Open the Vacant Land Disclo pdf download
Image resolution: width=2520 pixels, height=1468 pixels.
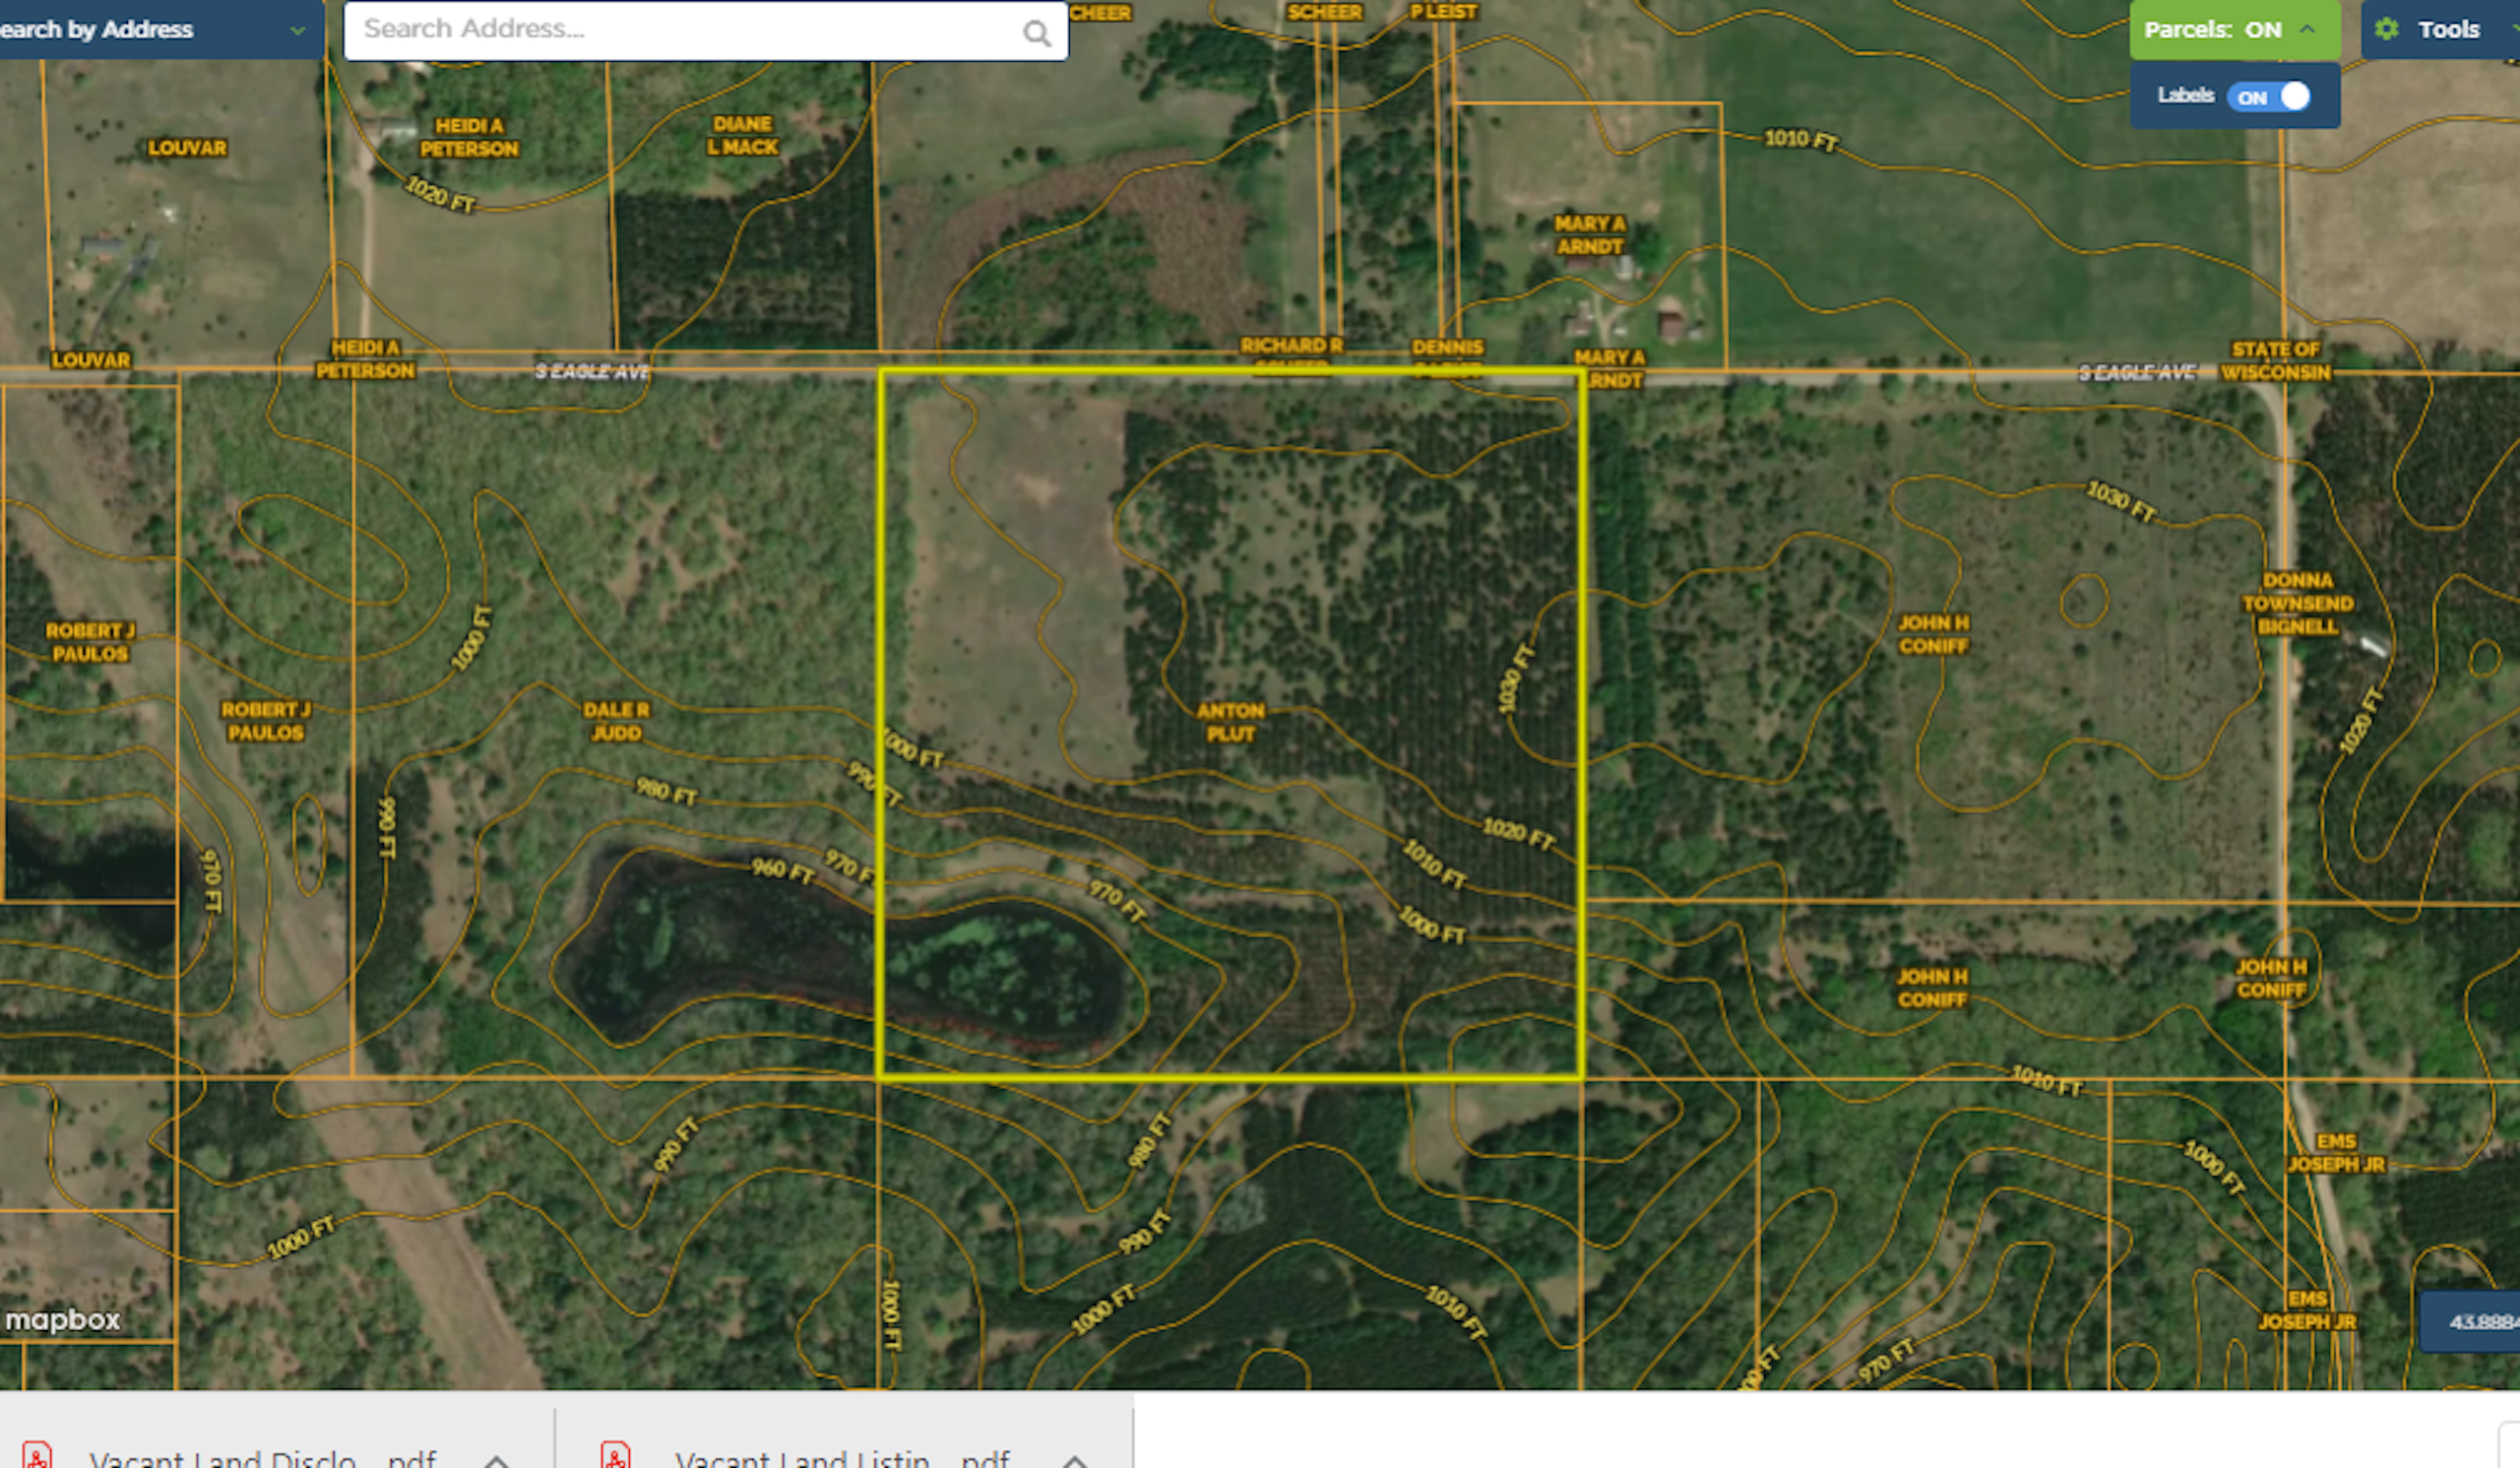262,1459
